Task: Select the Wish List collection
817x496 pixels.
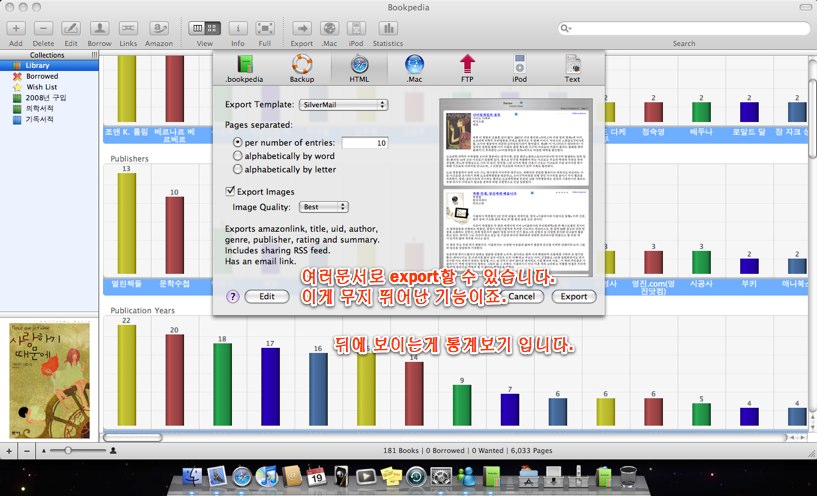Action: pyautogui.click(x=49, y=87)
